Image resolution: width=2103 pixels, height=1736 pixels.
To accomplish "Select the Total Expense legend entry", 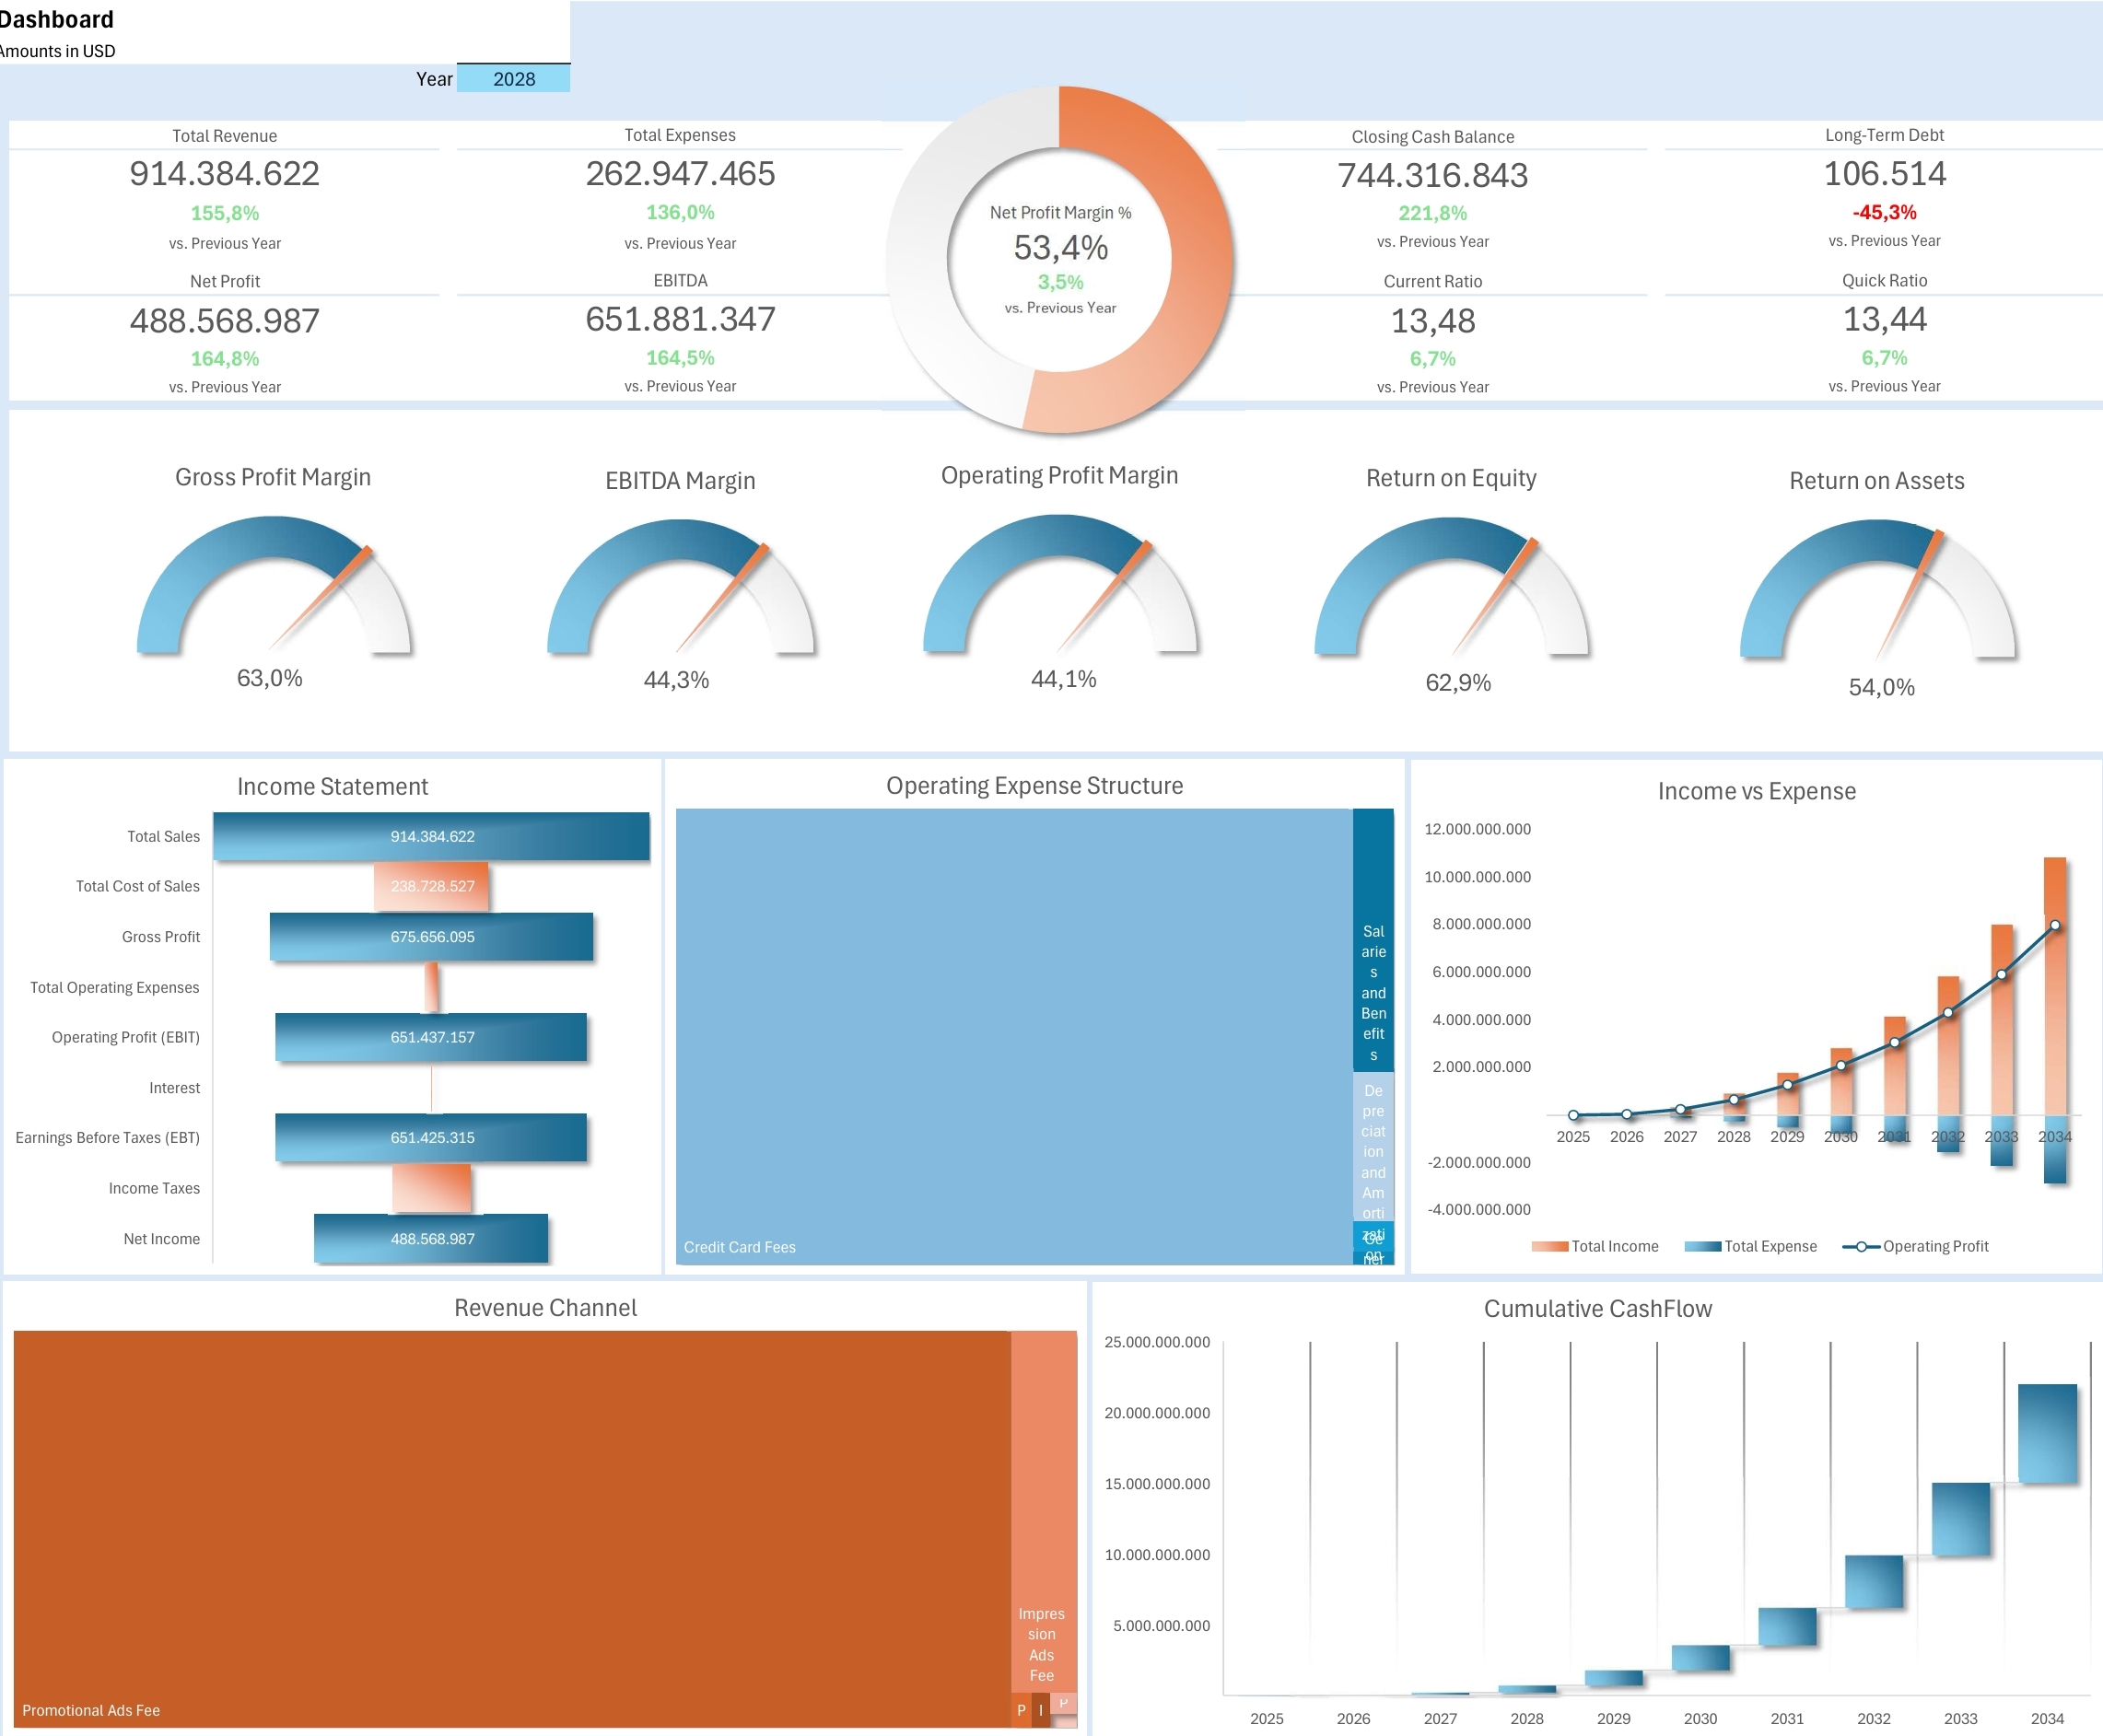I will coord(1750,1246).
